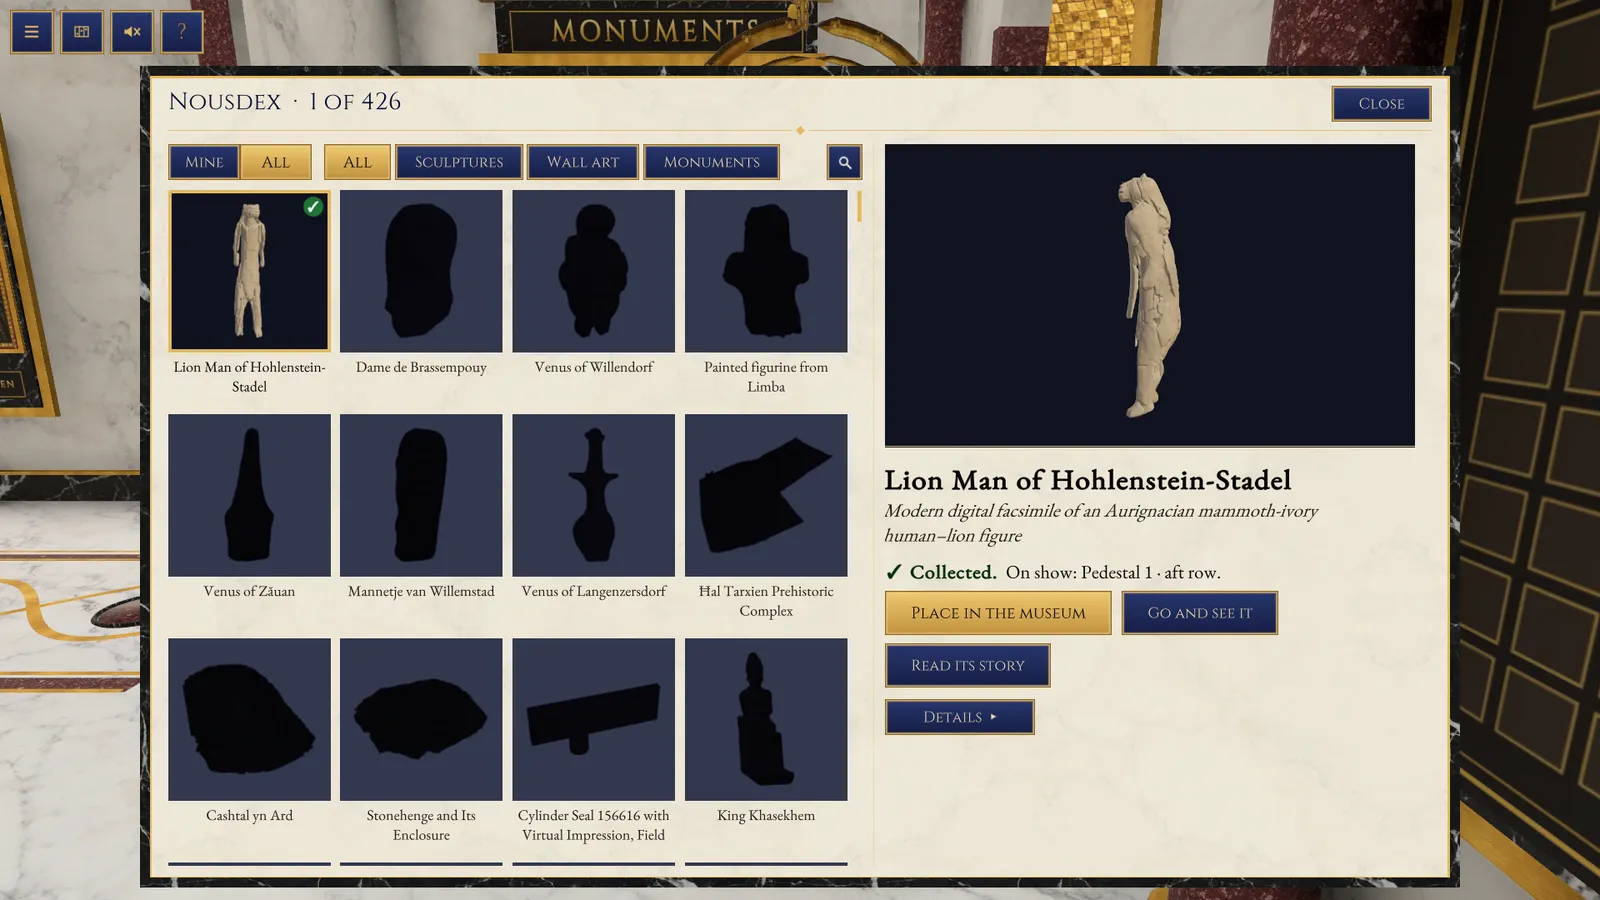Viewport: 1600px width, 900px height.
Task: Filter by Sculptures tab
Action: point(459,162)
